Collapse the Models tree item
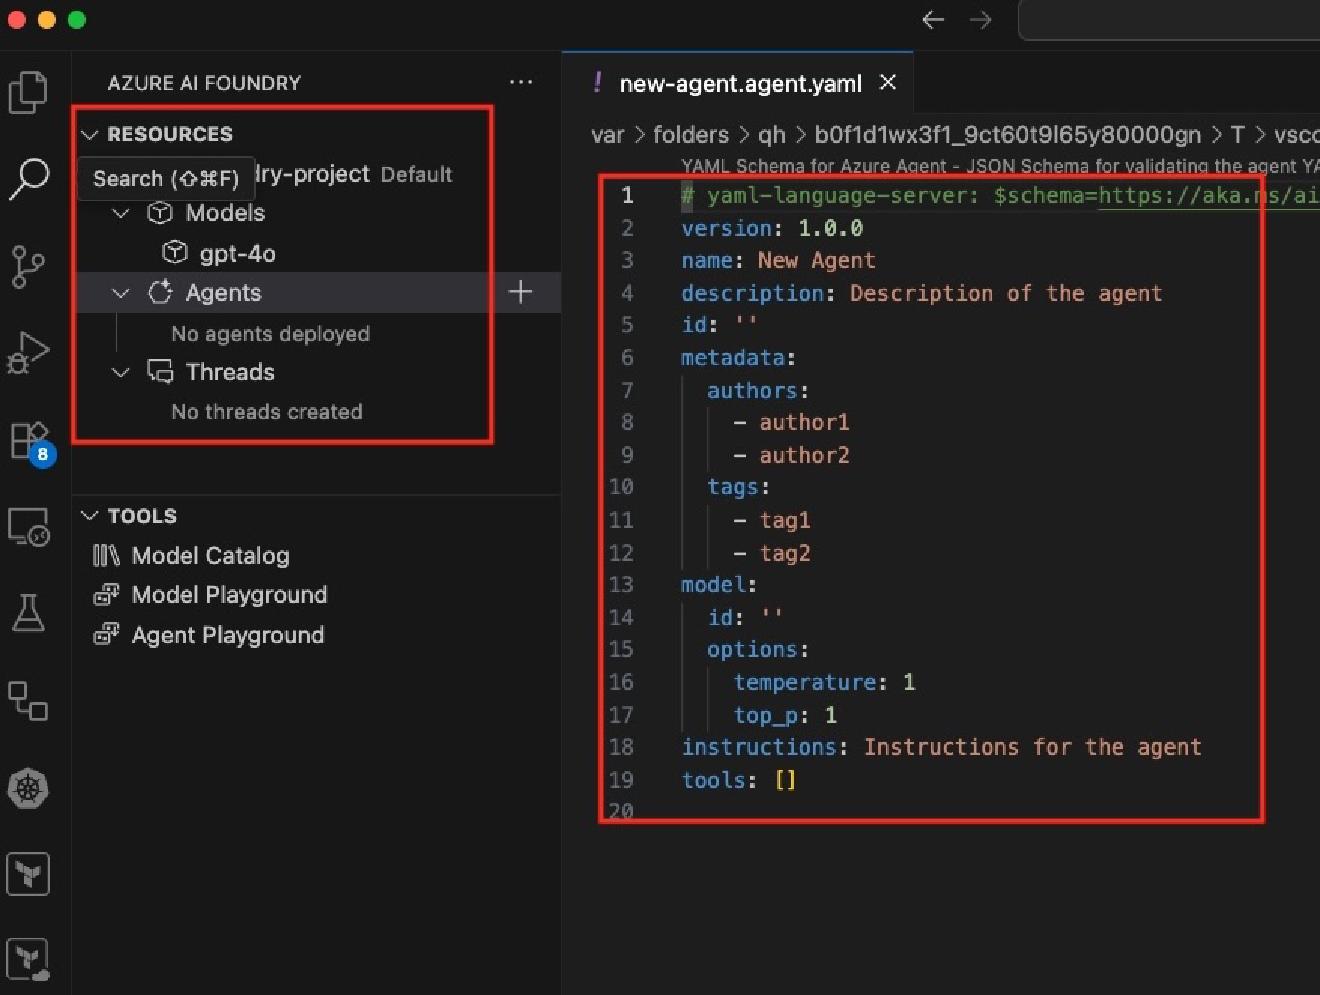The height and width of the screenshot is (995, 1320). pos(120,213)
